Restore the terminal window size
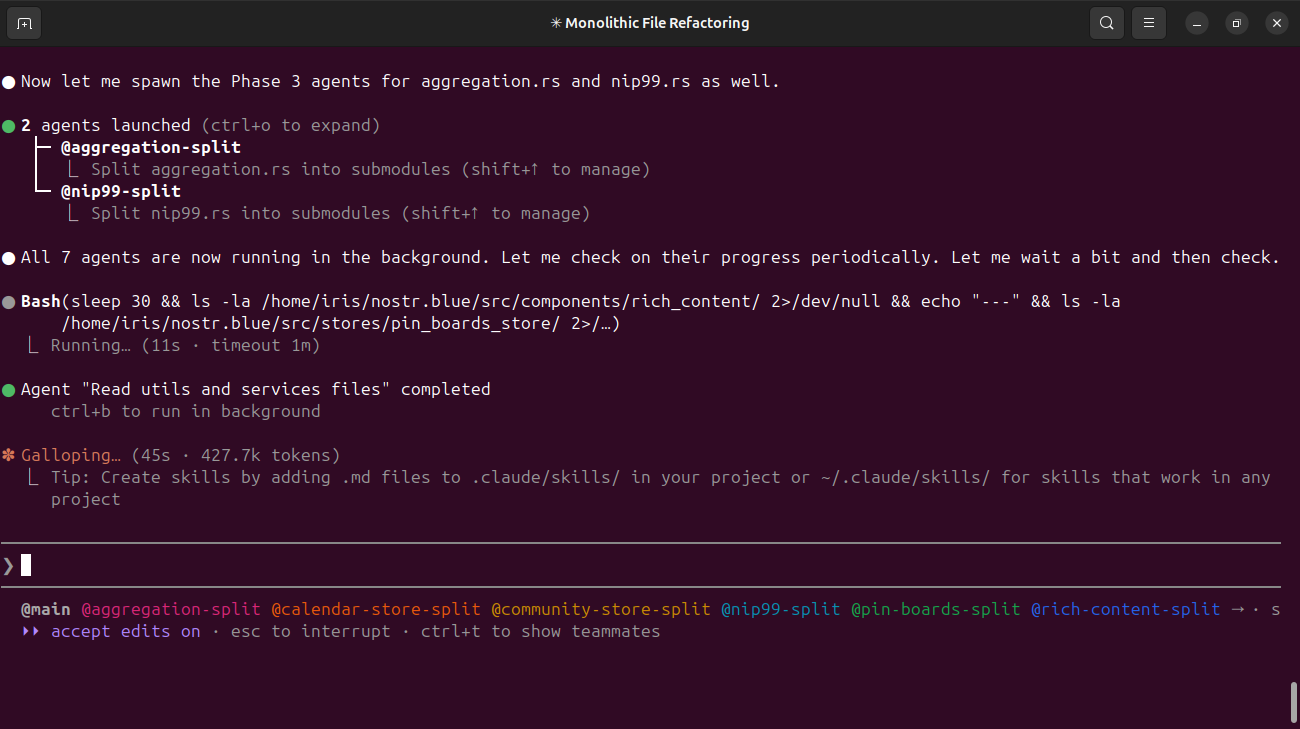This screenshot has height=729, width=1300. pyautogui.click(x=1237, y=23)
